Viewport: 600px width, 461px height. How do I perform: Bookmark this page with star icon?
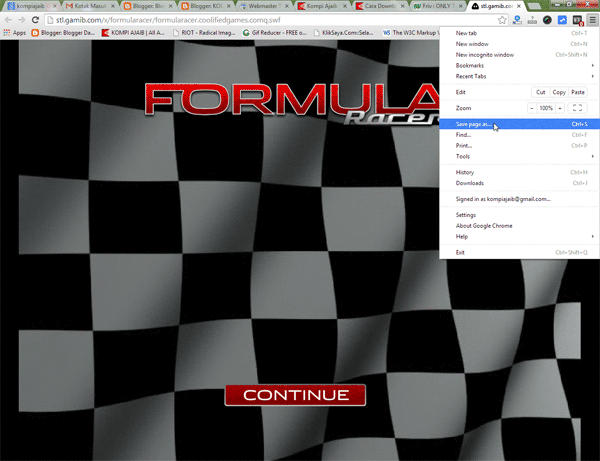[502, 20]
